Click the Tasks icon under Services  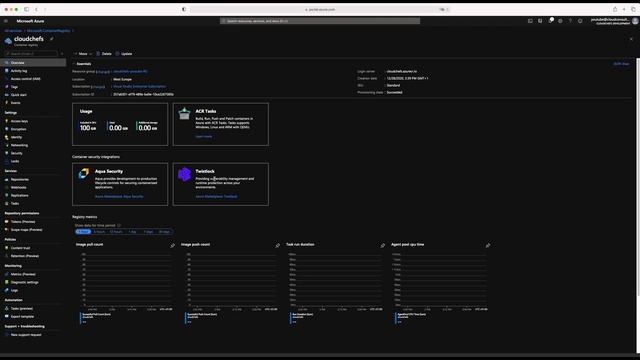(7, 203)
